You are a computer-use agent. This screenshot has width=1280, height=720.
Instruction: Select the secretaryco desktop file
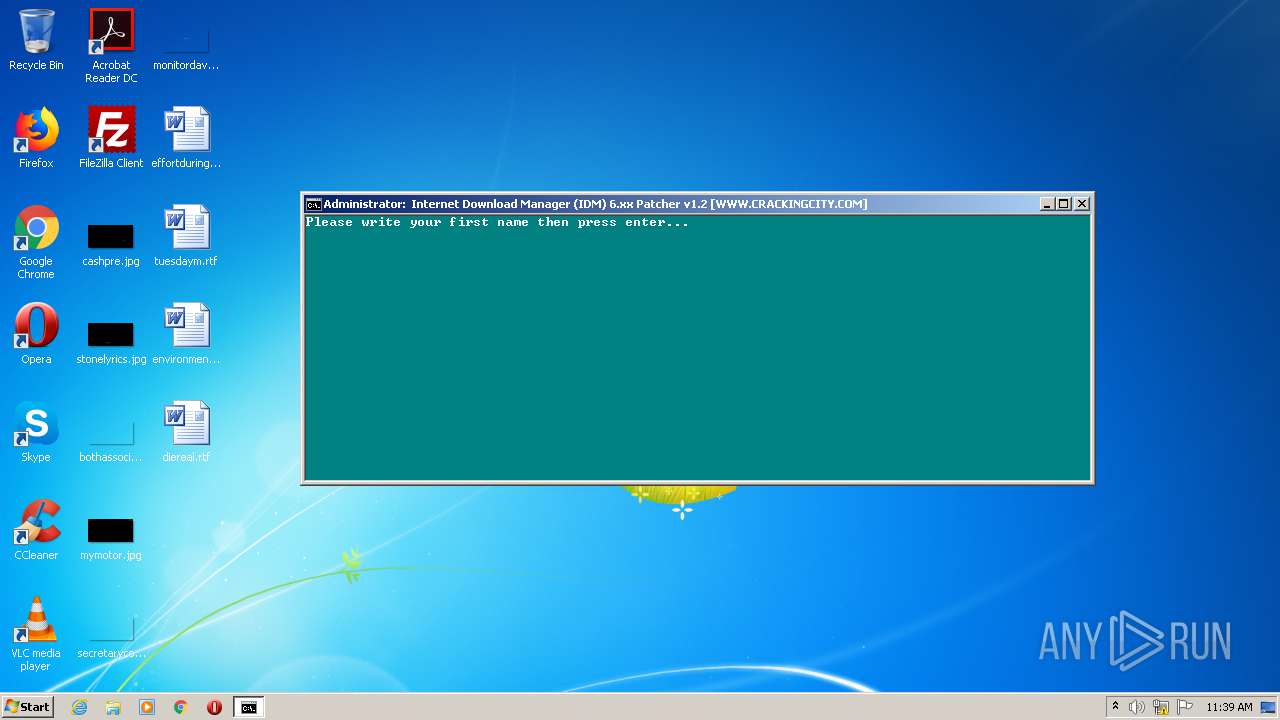coord(111,636)
